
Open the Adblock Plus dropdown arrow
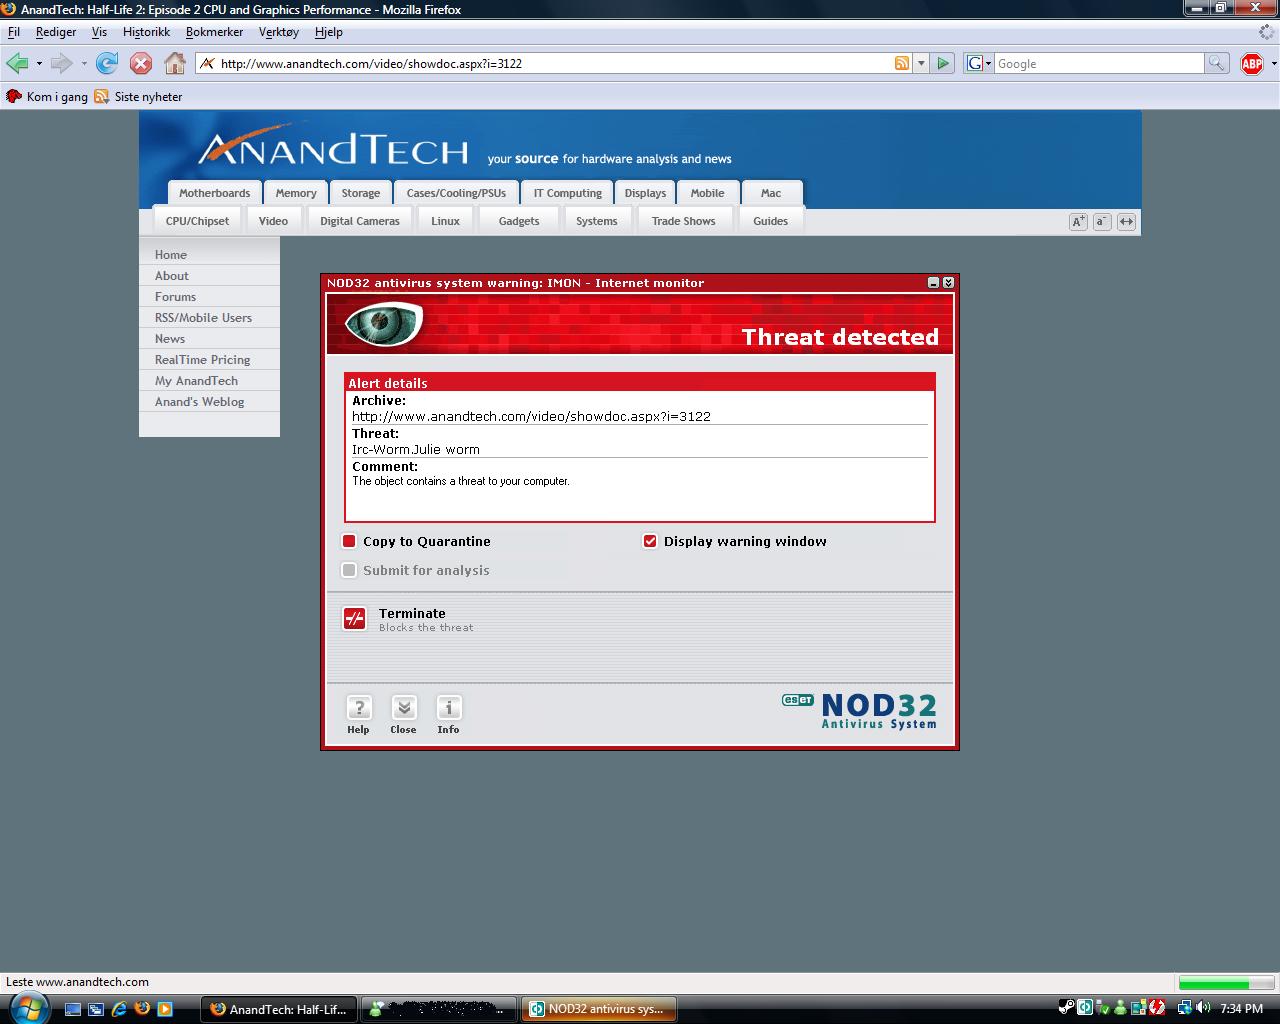tap(1273, 63)
